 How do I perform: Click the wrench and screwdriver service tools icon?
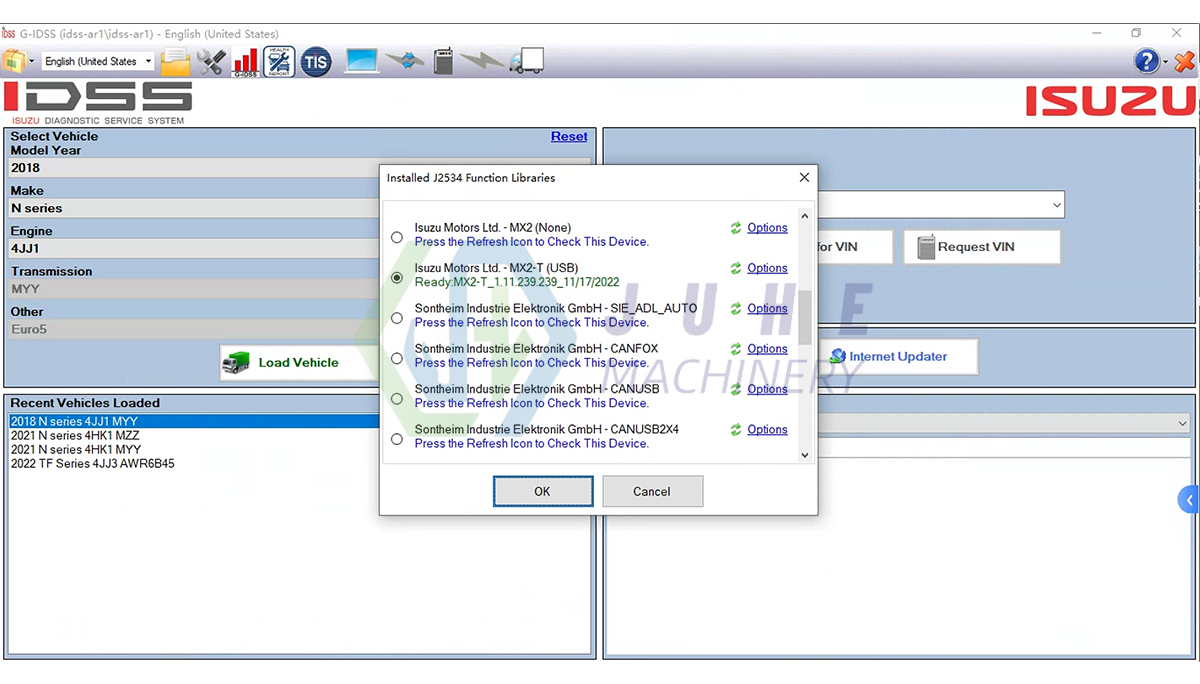[211, 61]
